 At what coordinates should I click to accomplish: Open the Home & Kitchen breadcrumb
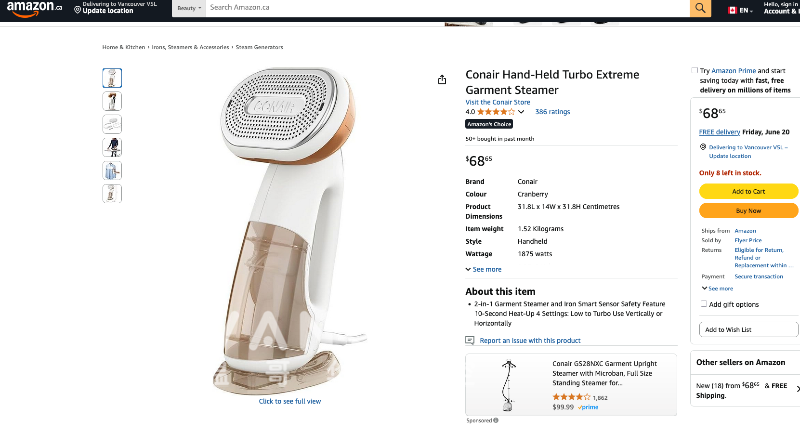click(124, 47)
